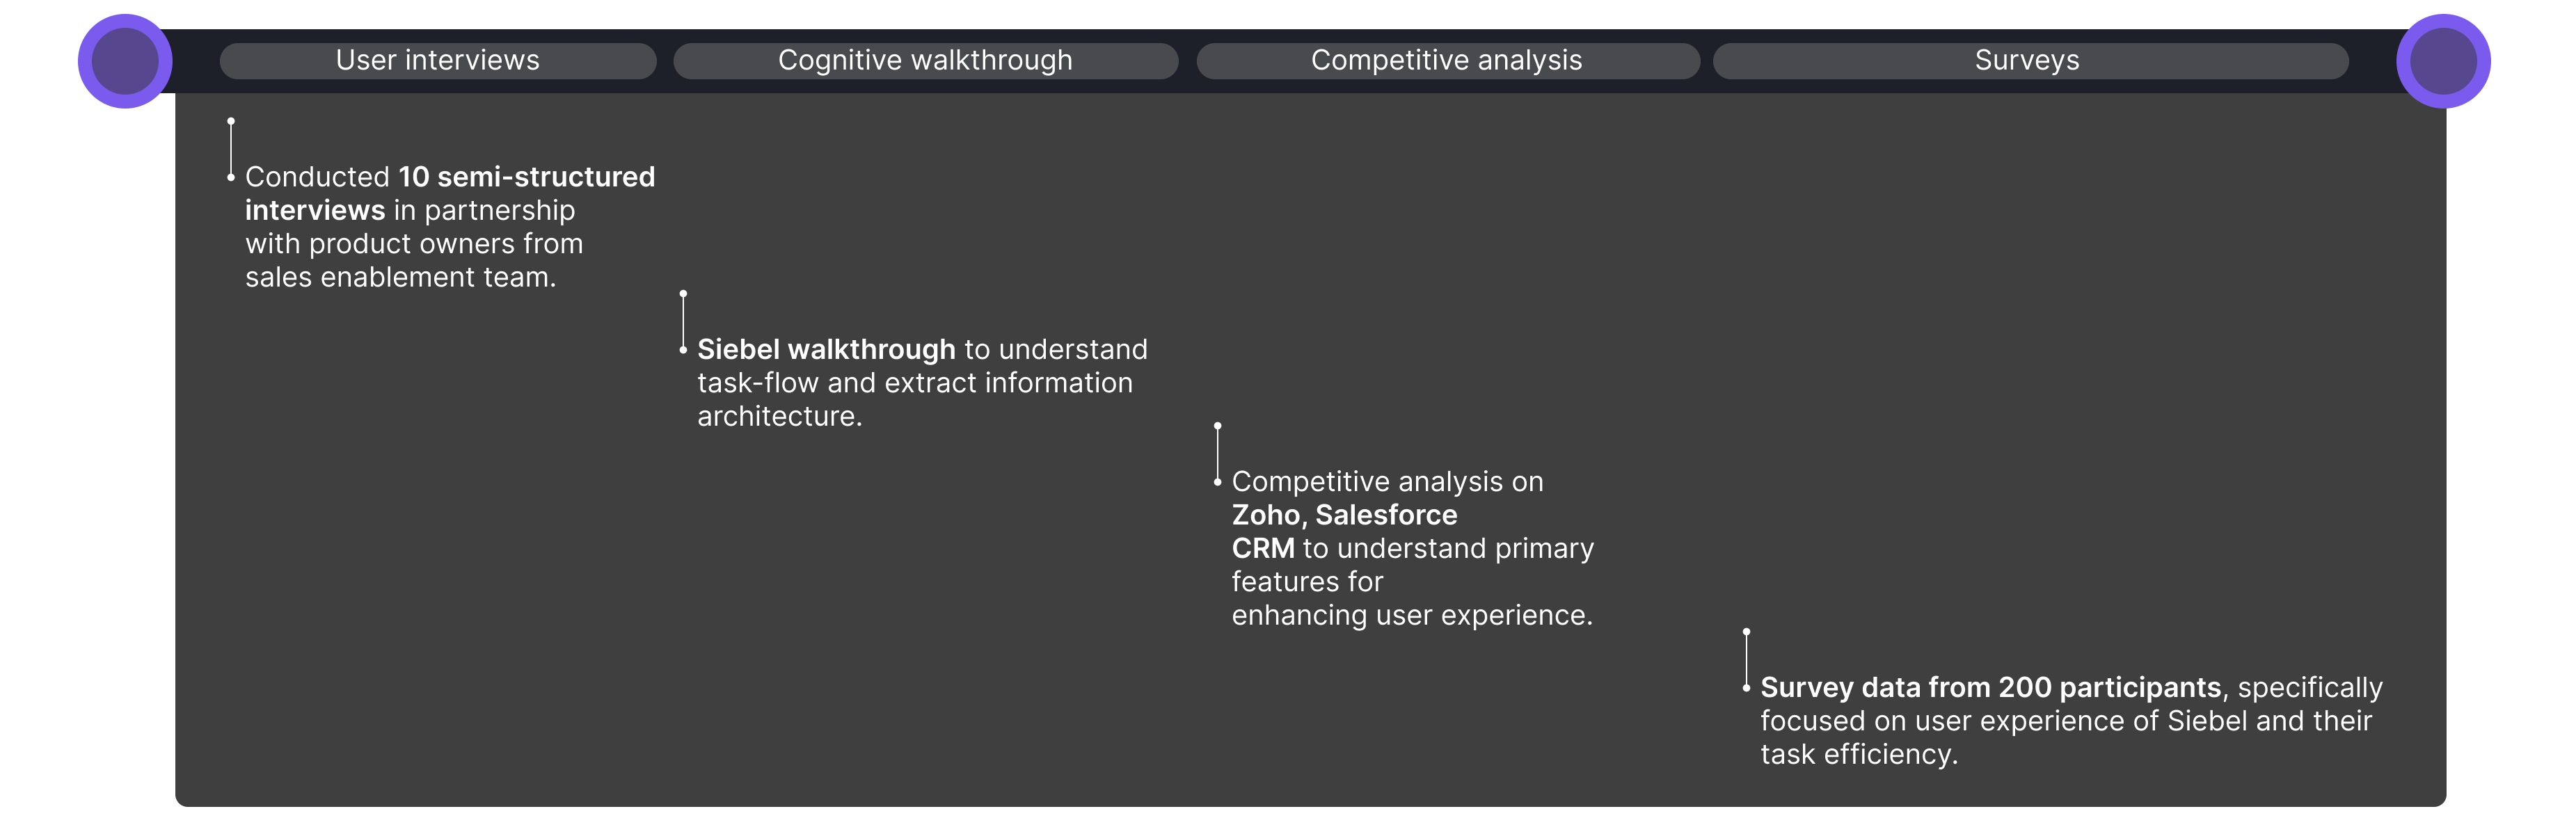Viewport: 2576px width, 825px height.
Task: Click the marker line above Survey data text
Action: tap(1746, 659)
